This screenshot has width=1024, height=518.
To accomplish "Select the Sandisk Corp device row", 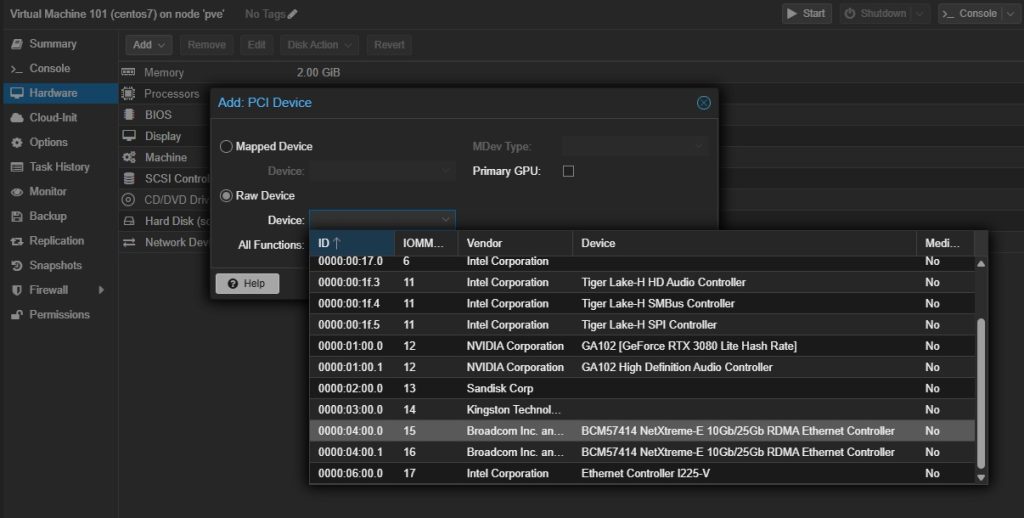I will point(643,389).
